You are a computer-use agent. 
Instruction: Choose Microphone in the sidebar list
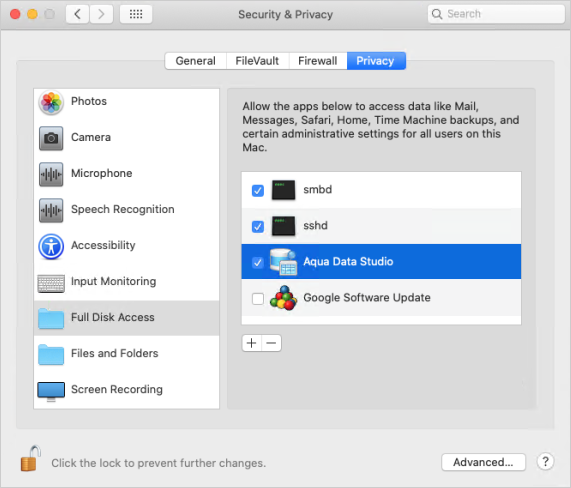(x=126, y=174)
